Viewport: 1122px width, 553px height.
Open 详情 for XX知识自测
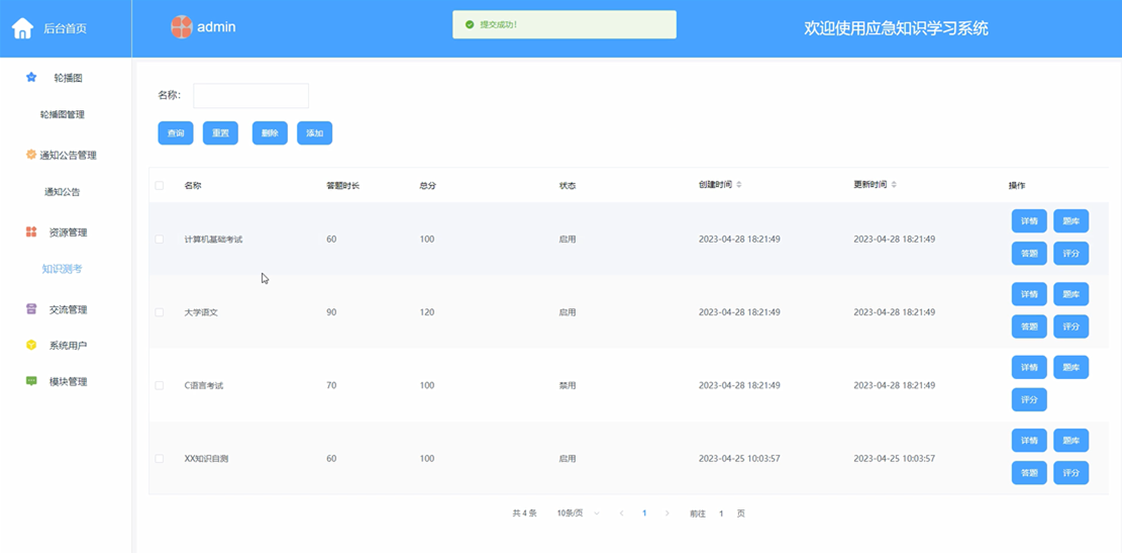coord(1029,440)
